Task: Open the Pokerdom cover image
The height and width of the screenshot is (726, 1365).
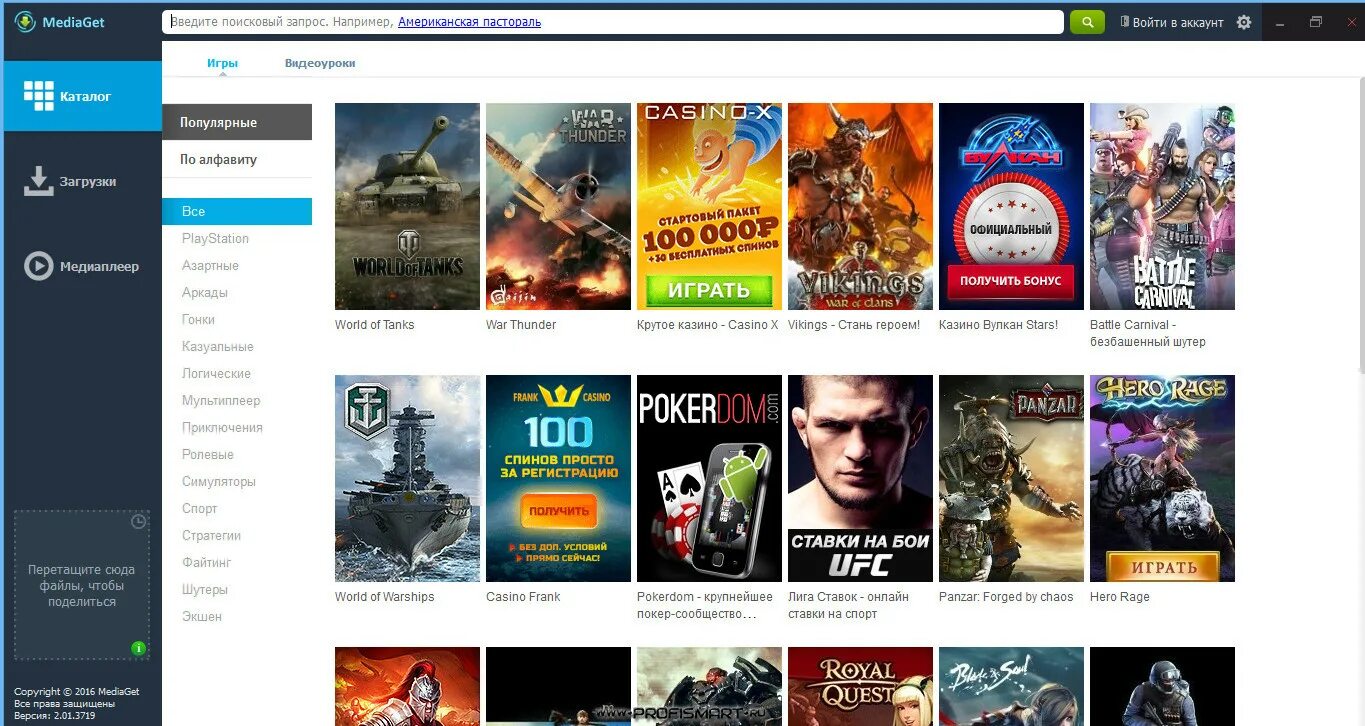Action: coord(709,478)
